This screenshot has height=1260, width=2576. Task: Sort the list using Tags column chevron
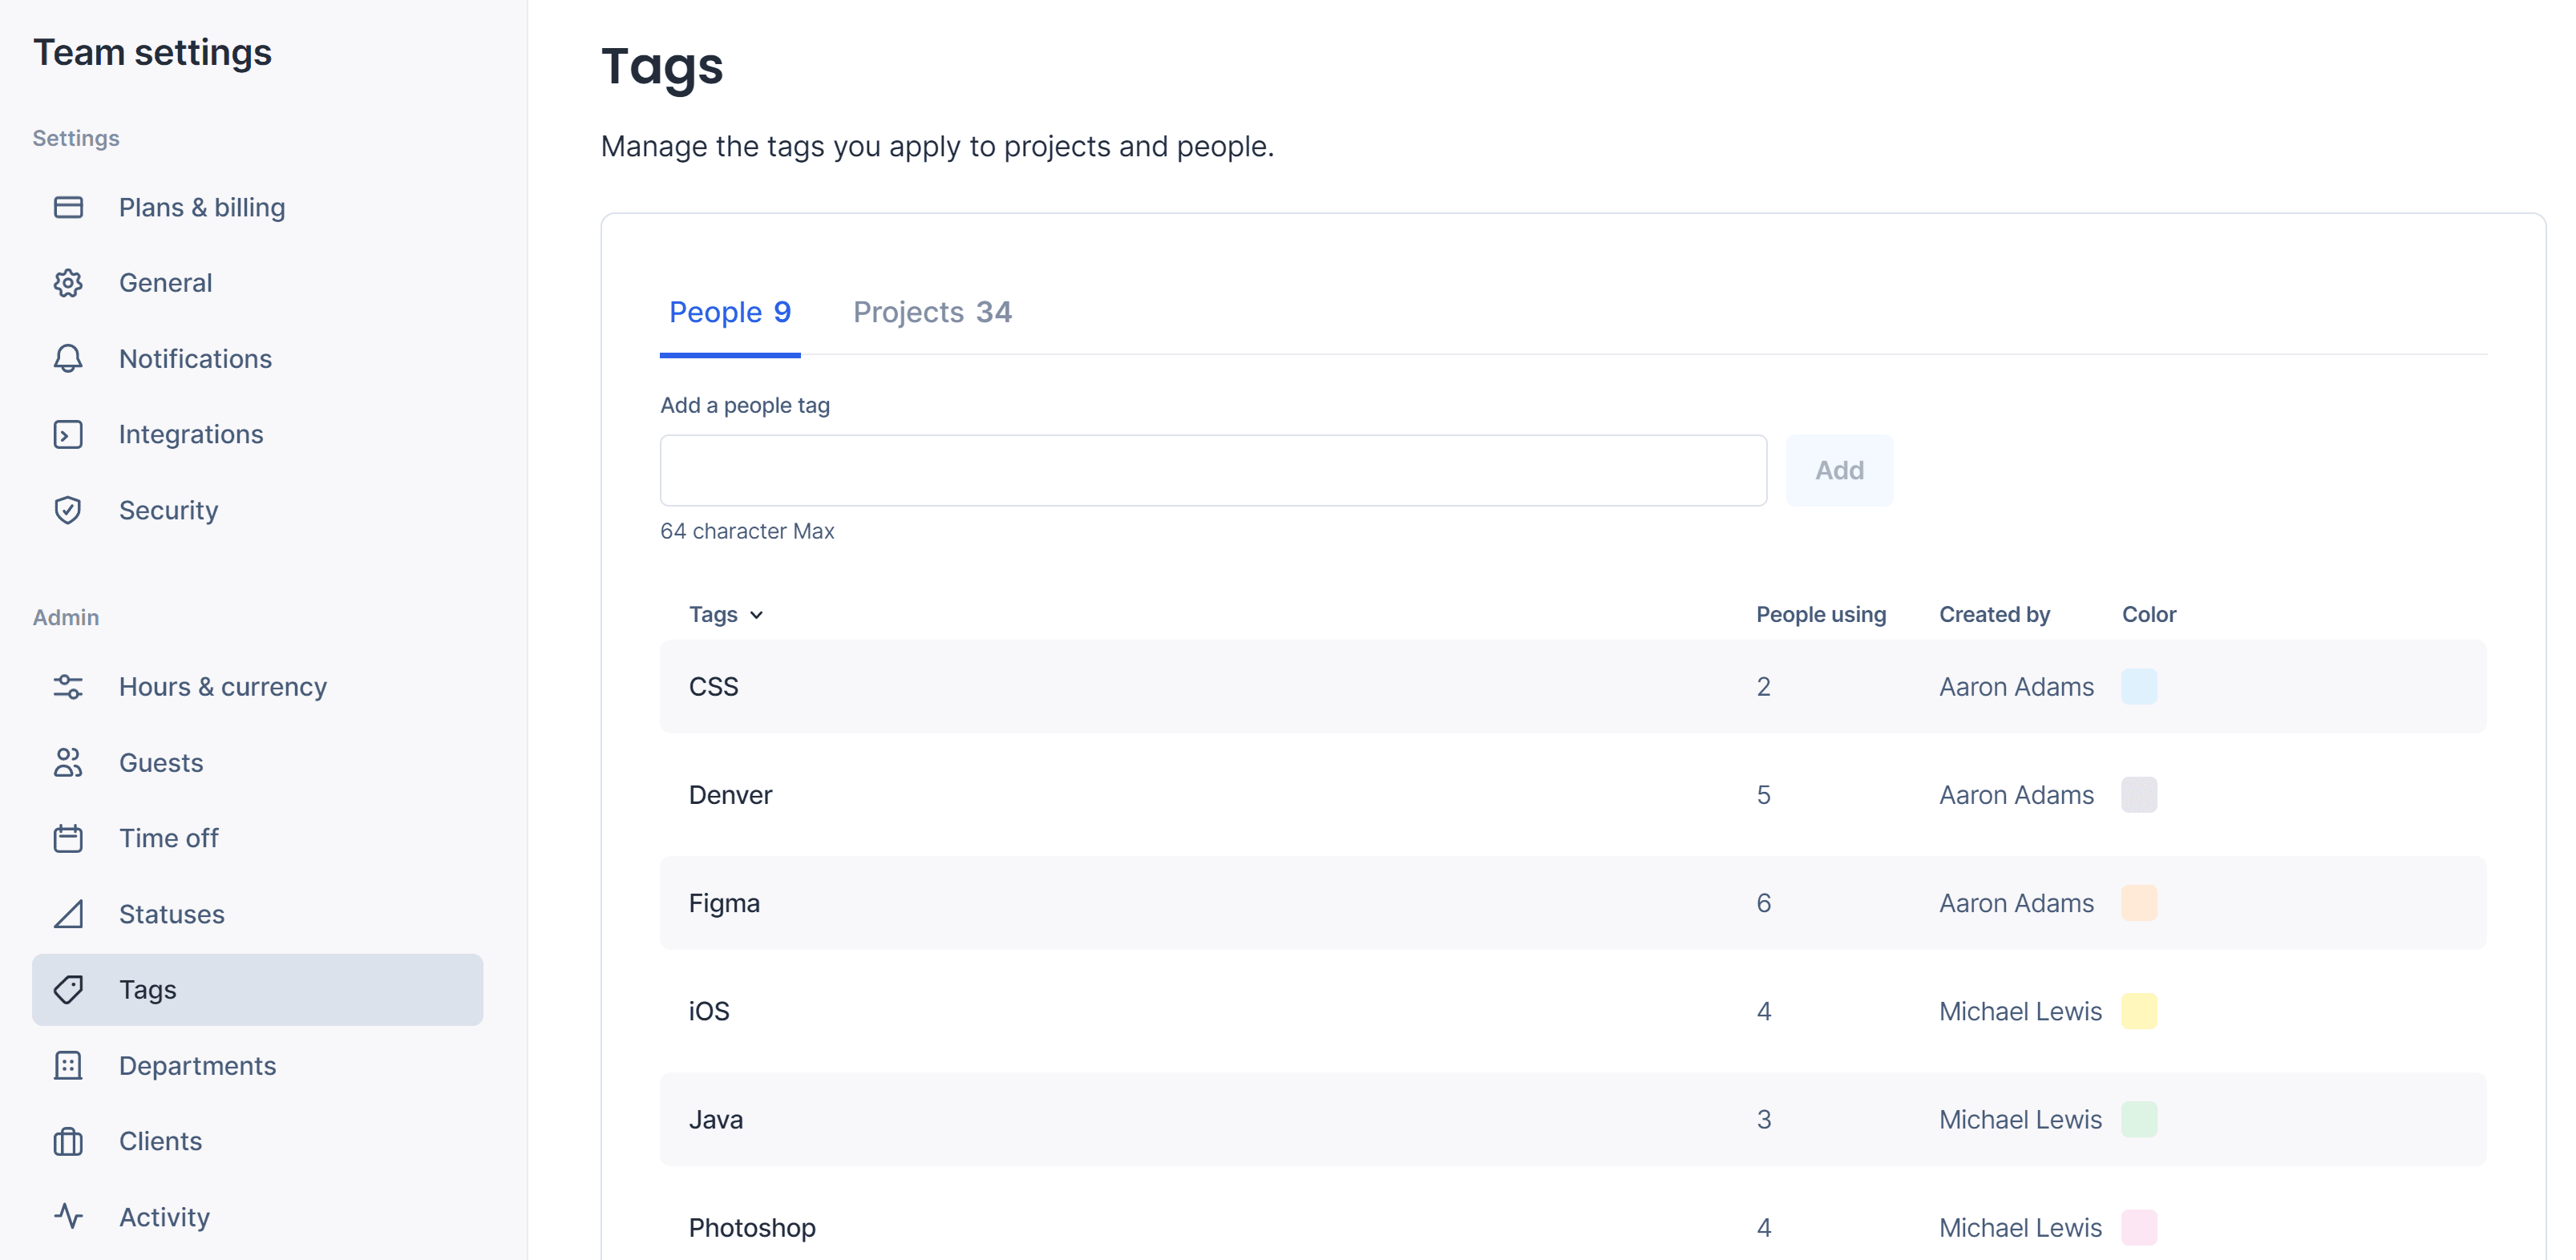point(756,615)
